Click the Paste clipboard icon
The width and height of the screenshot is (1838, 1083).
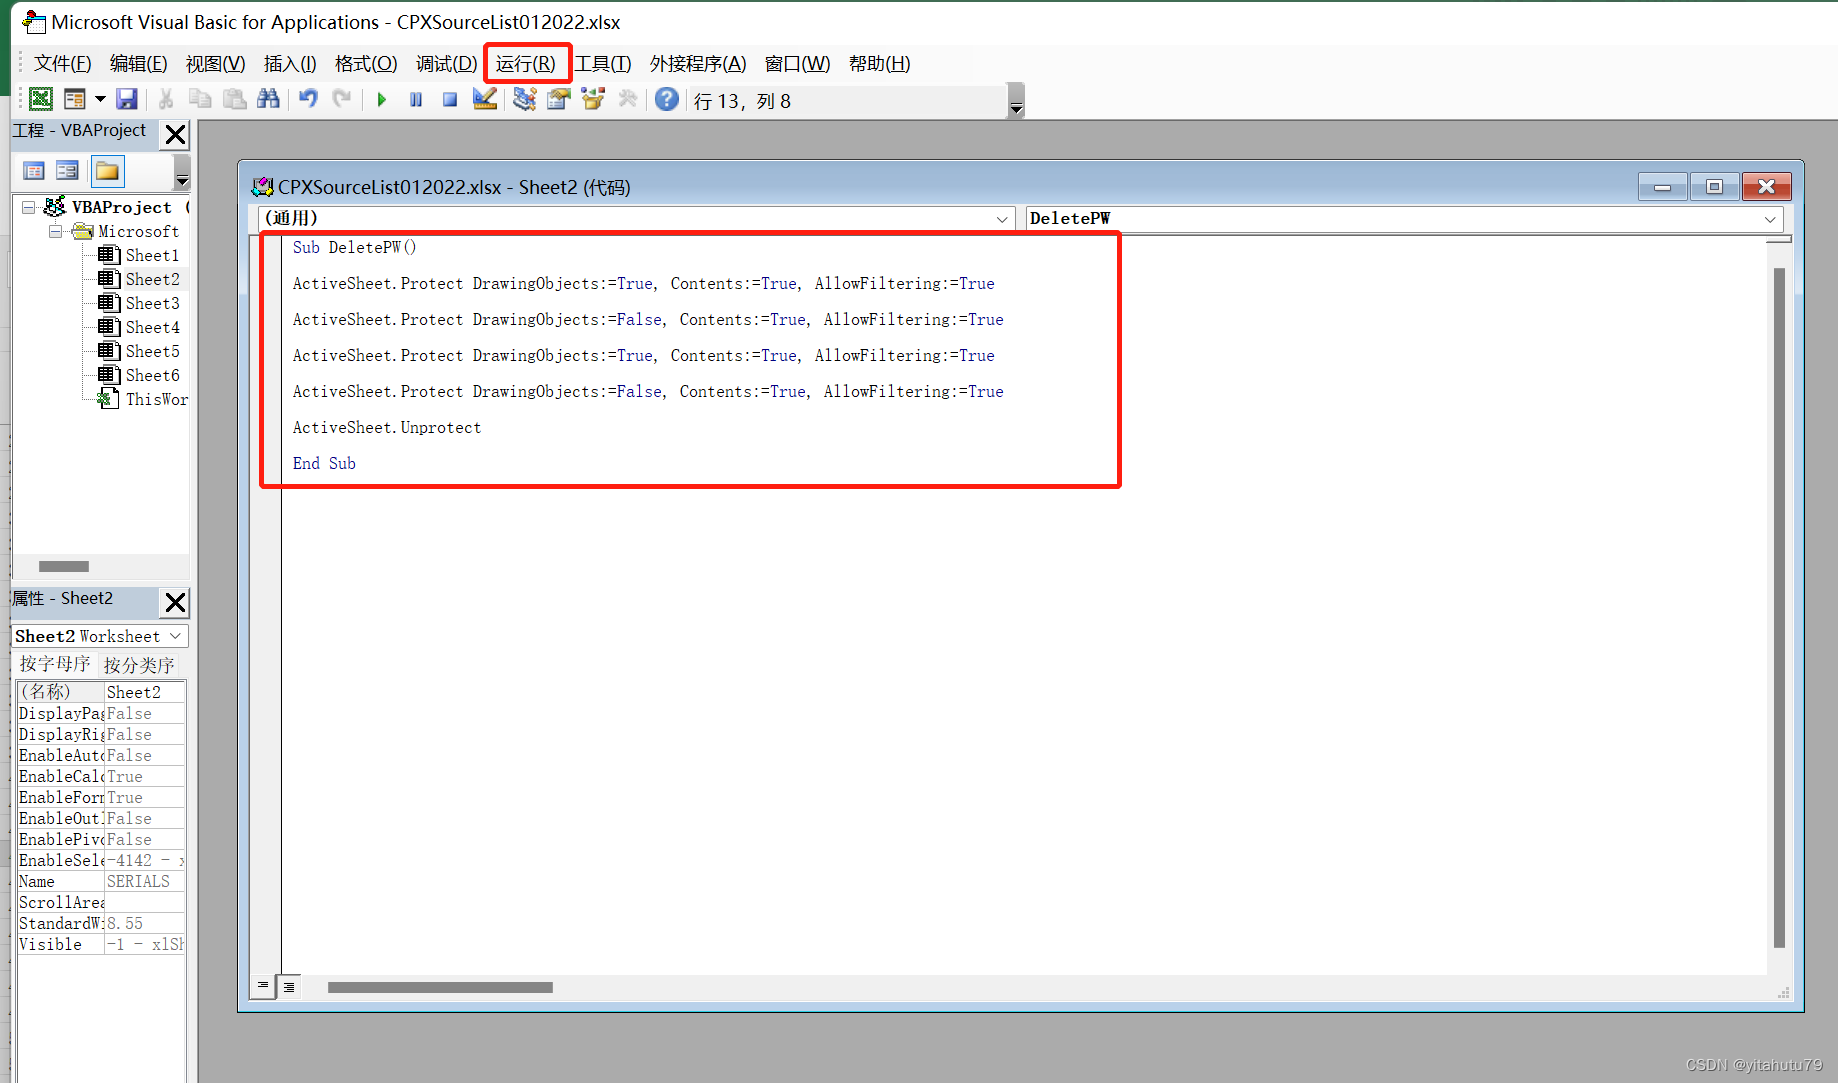click(x=235, y=99)
